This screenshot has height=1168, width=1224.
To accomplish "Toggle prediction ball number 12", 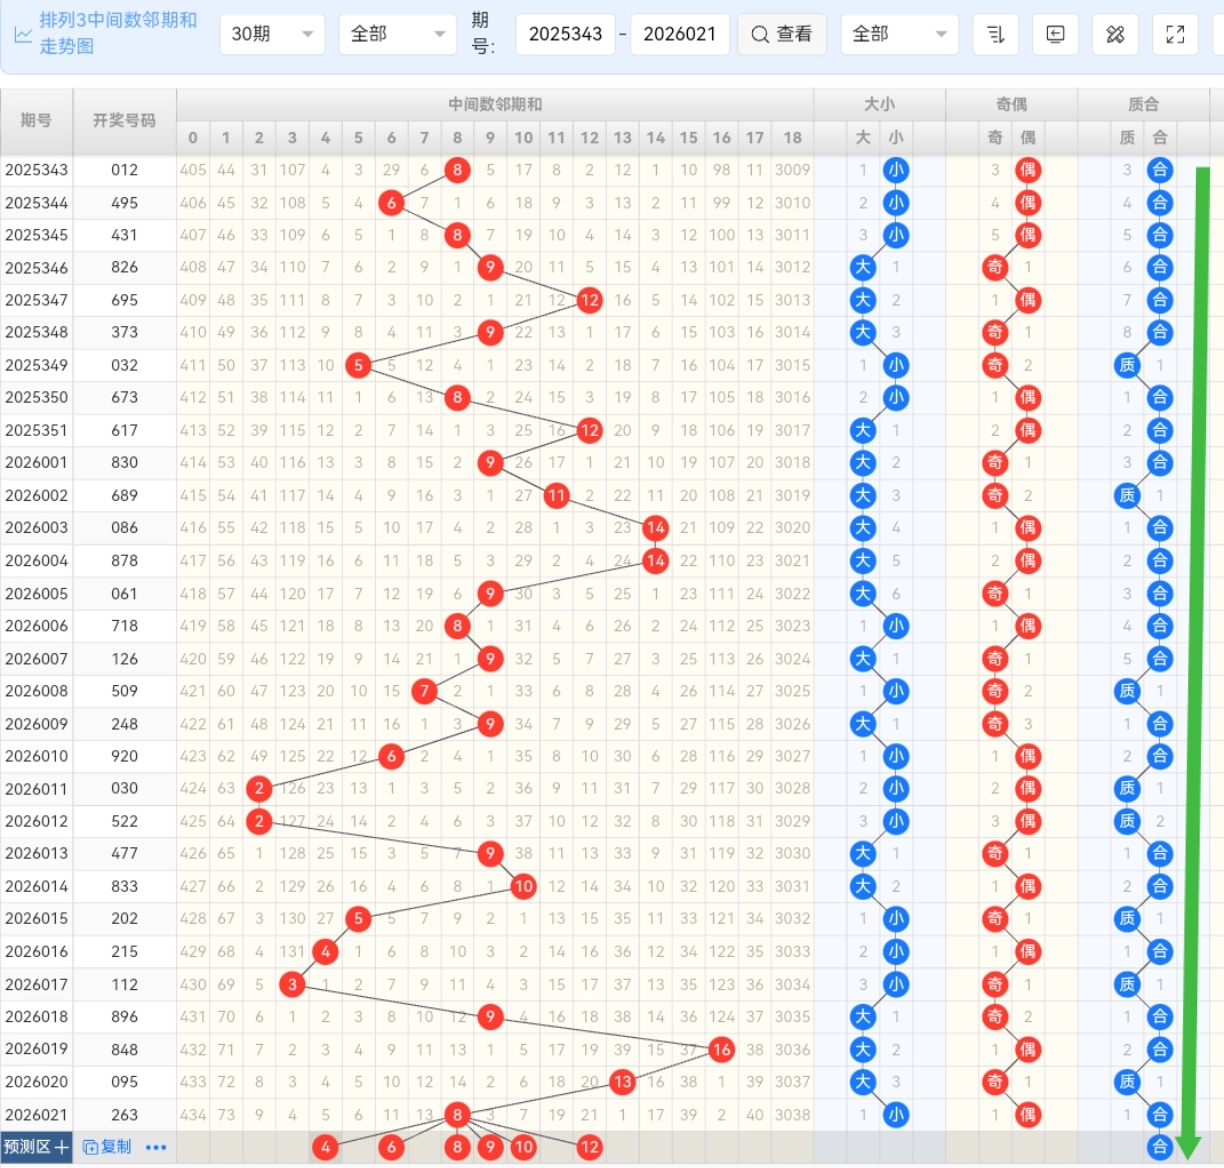I will tap(589, 1147).
